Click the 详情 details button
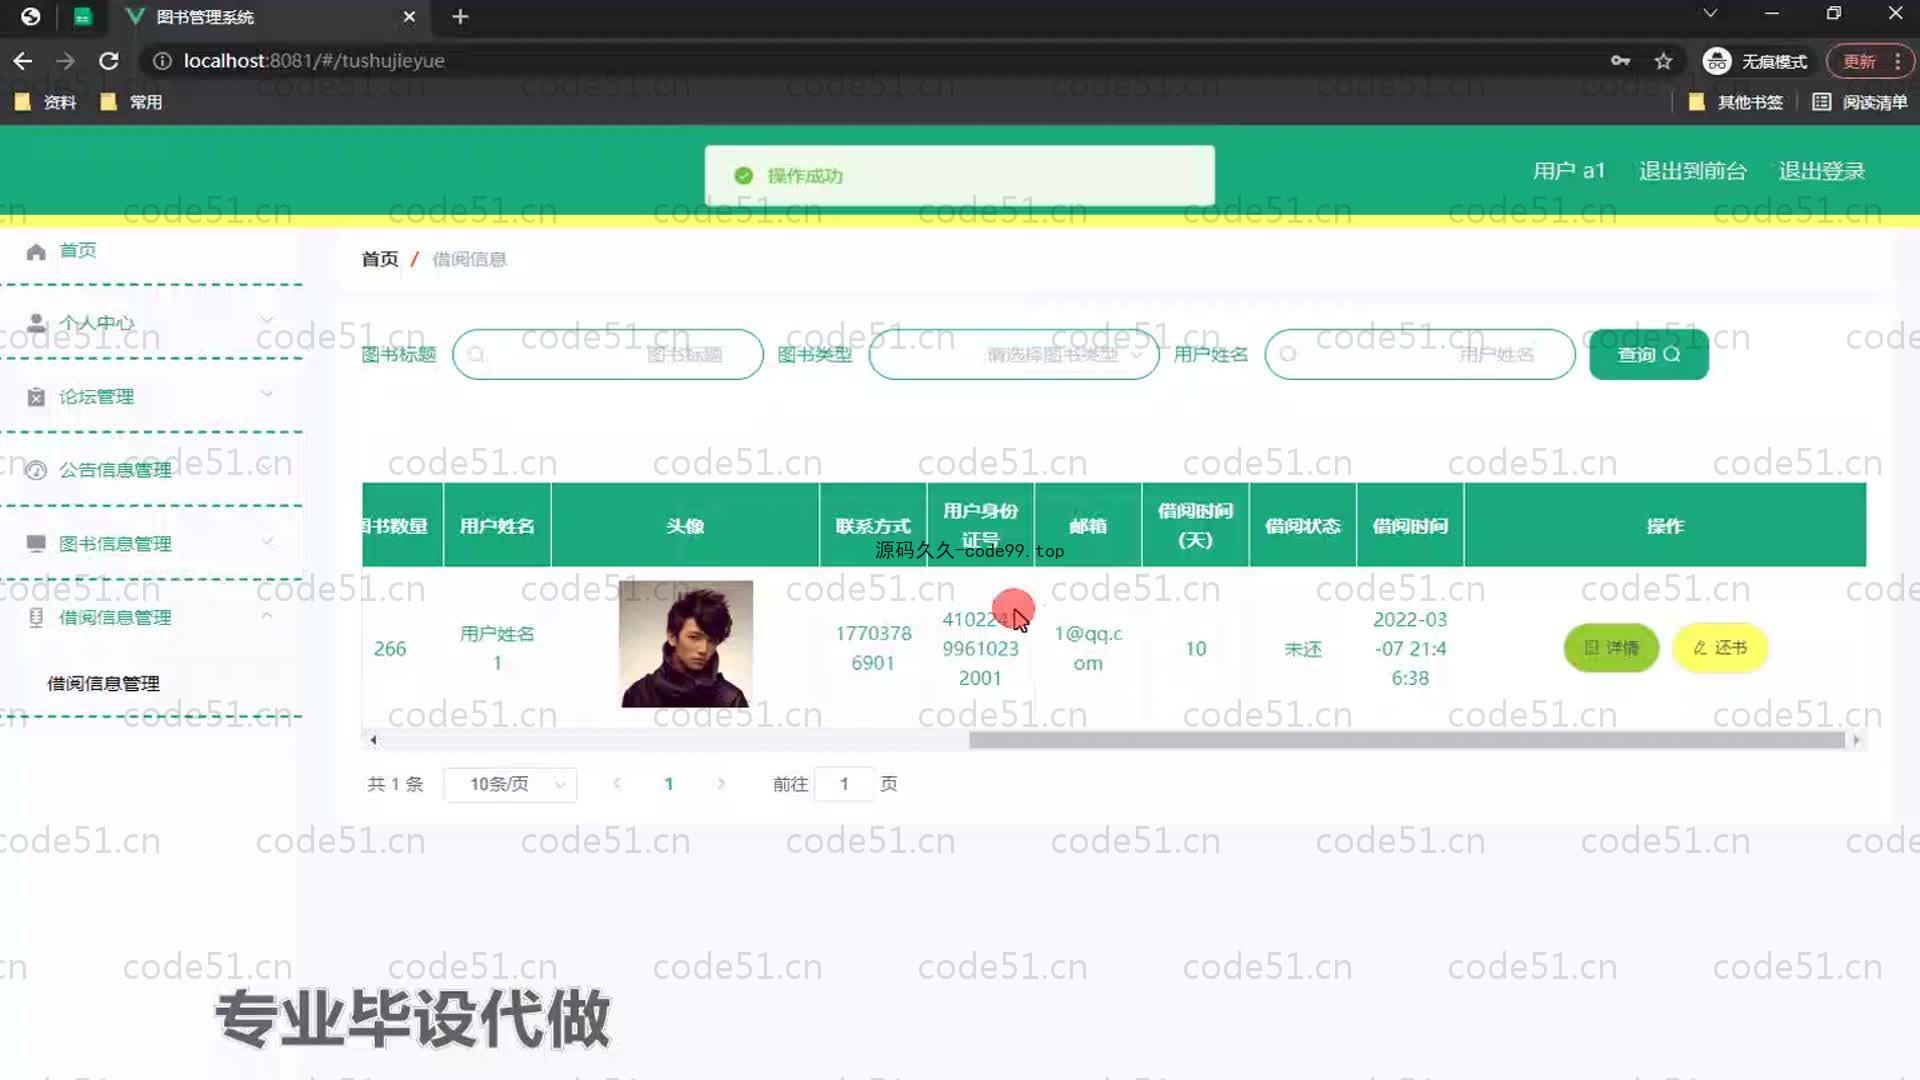The width and height of the screenshot is (1920, 1080). [x=1611, y=648]
